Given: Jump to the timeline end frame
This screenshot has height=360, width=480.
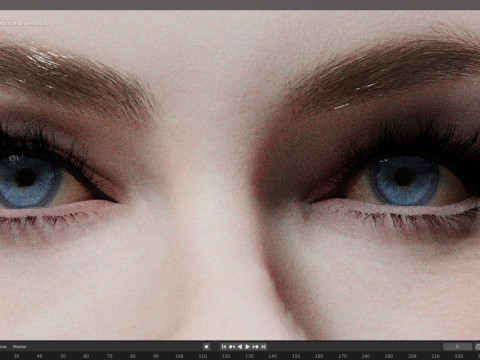Looking at the screenshot, I should pos(263,347).
